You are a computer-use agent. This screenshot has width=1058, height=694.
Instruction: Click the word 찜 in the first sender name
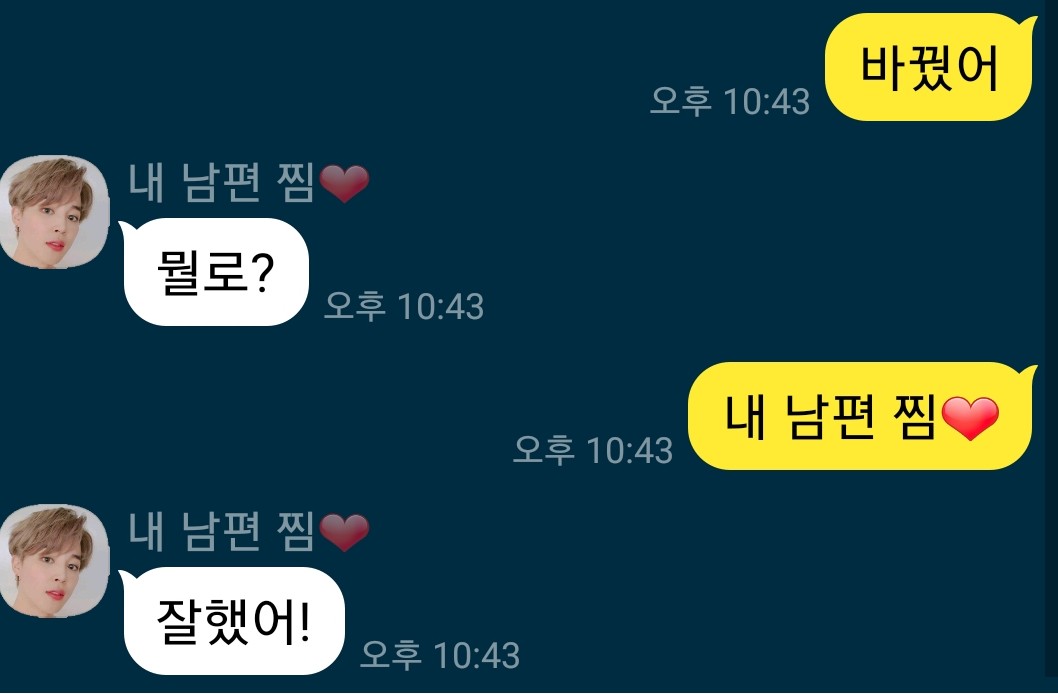[x=296, y=183]
